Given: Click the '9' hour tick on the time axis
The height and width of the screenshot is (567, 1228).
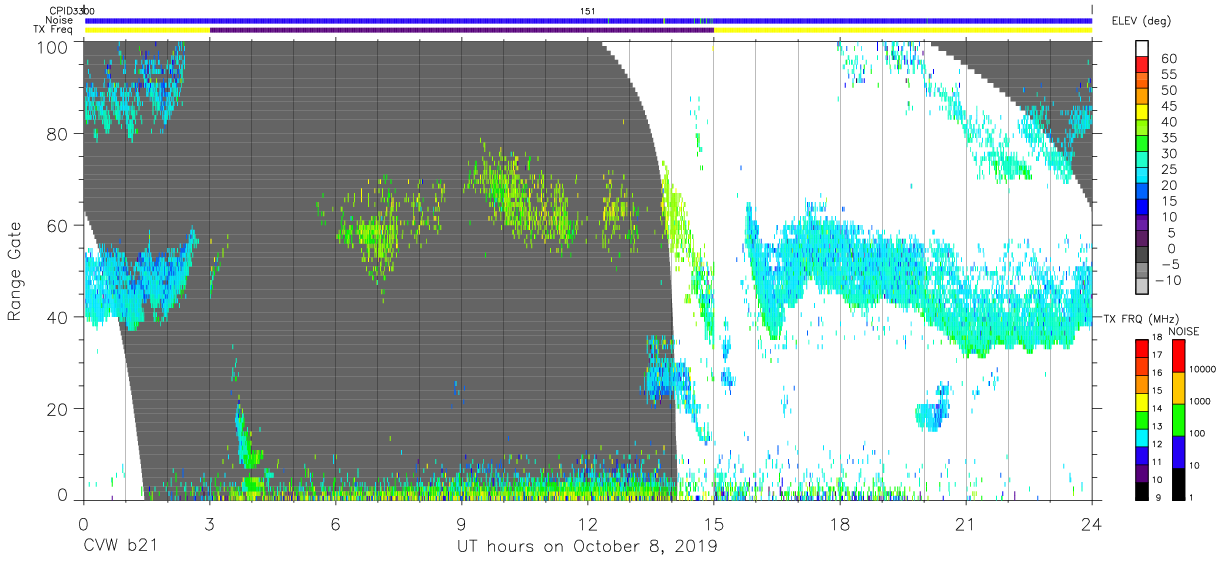Looking at the screenshot, I should tap(462, 523).
